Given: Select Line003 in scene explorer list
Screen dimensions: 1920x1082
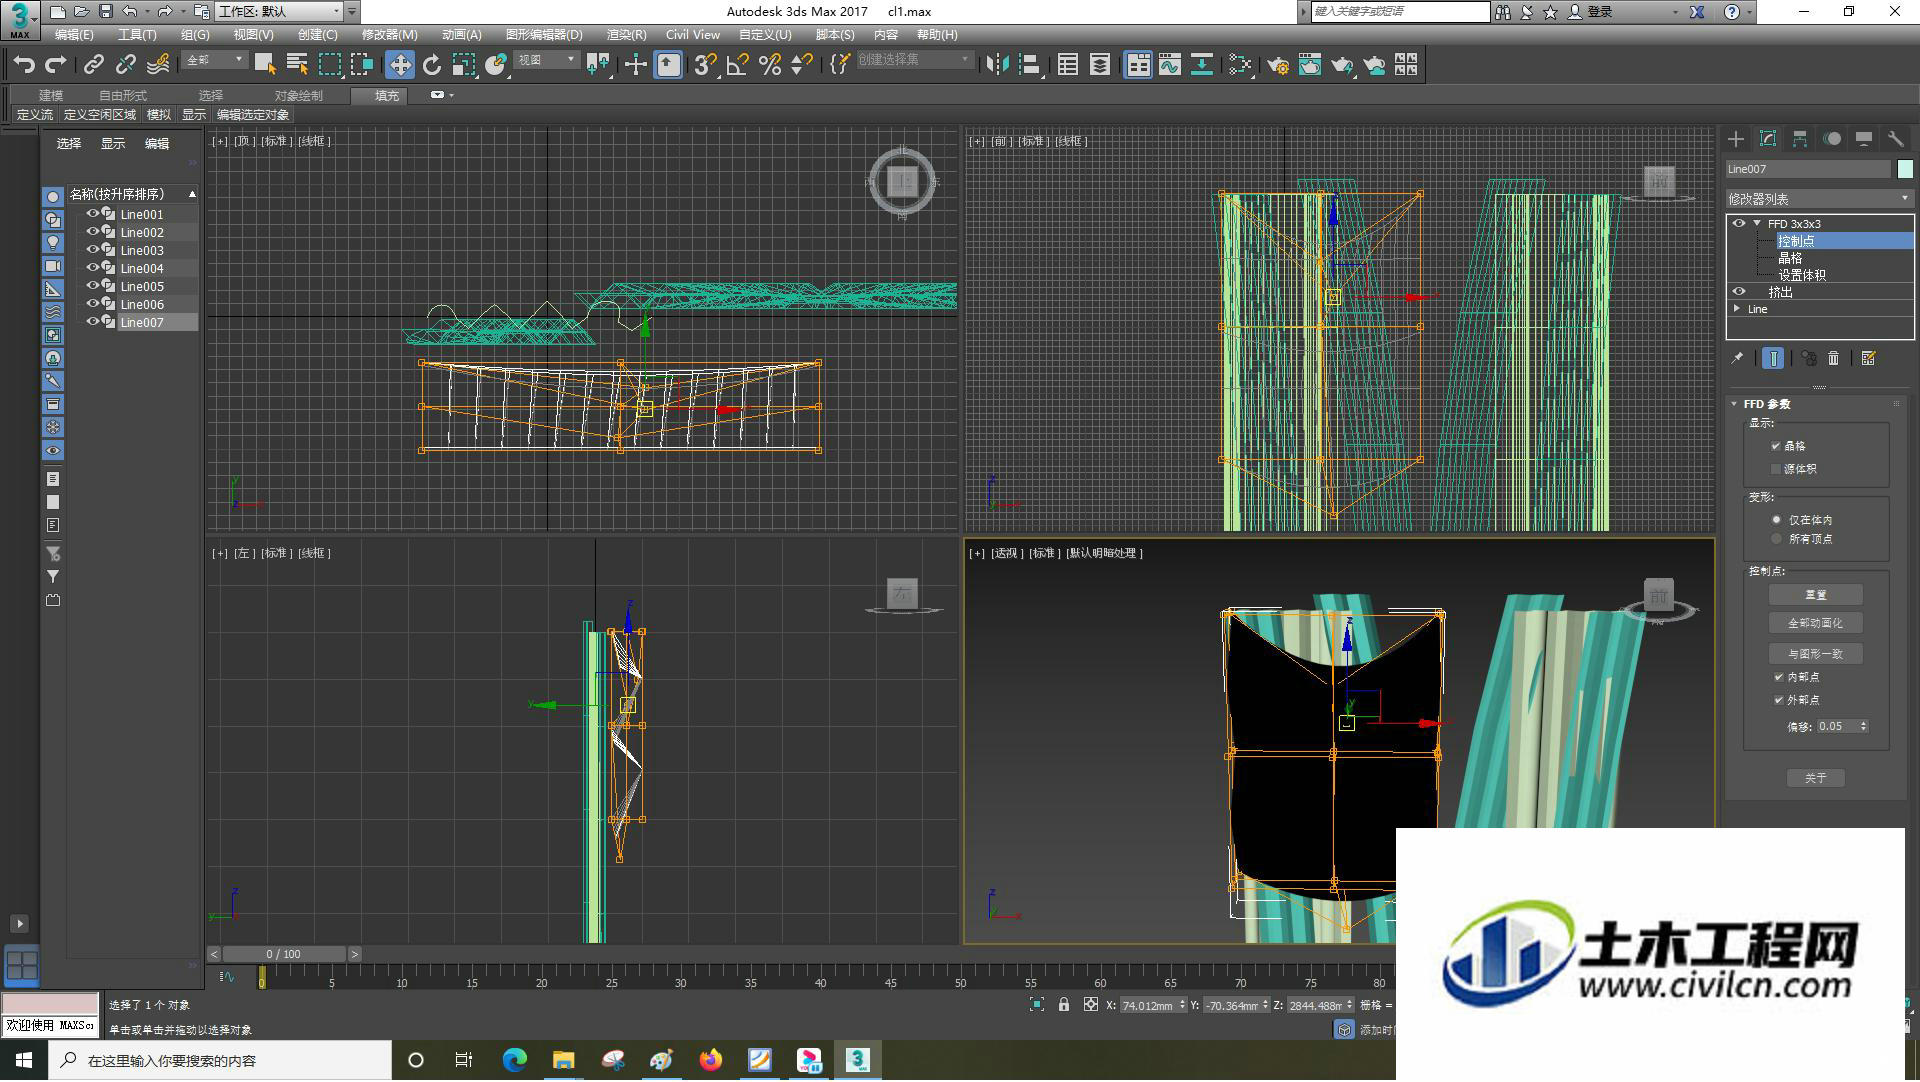Looking at the screenshot, I should pyautogui.click(x=142, y=250).
